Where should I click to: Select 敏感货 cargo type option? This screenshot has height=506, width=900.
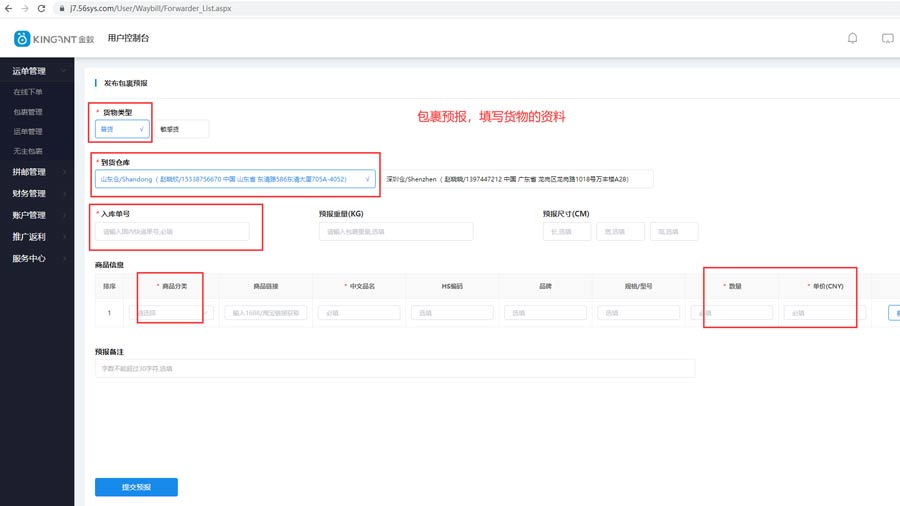pyautogui.click(x=181, y=129)
